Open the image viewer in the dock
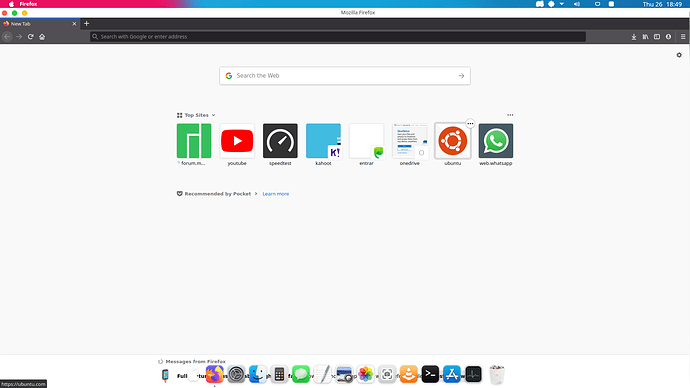This screenshot has height=388, width=690. pyautogui.click(x=344, y=374)
